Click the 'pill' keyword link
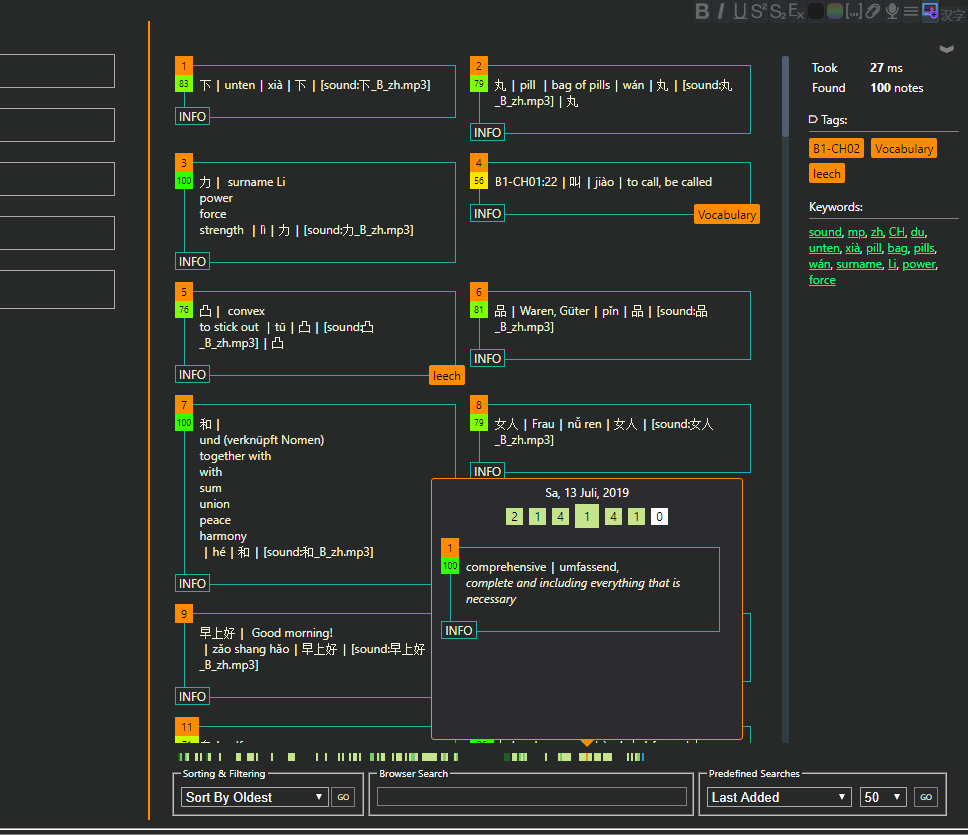Viewport: 968px width, 835px height. click(874, 248)
